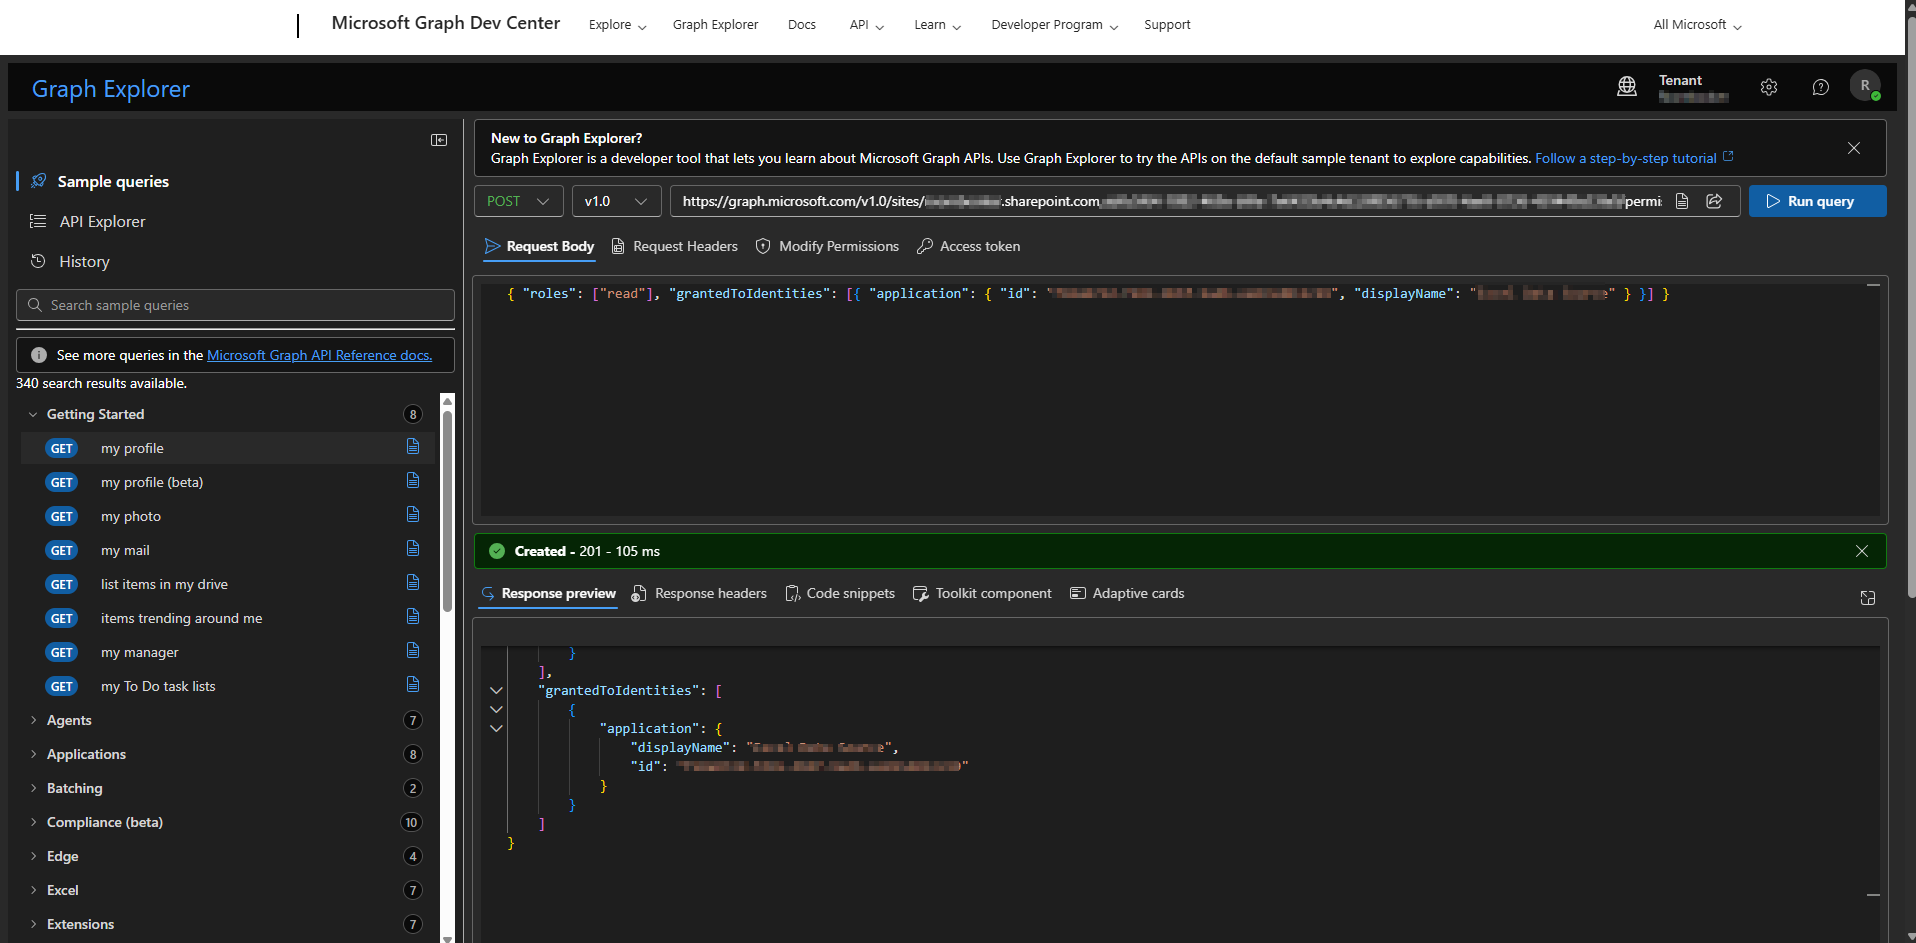Open the settings gear icon
Screen dimensions: 1916x943
pyautogui.click(x=1769, y=87)
